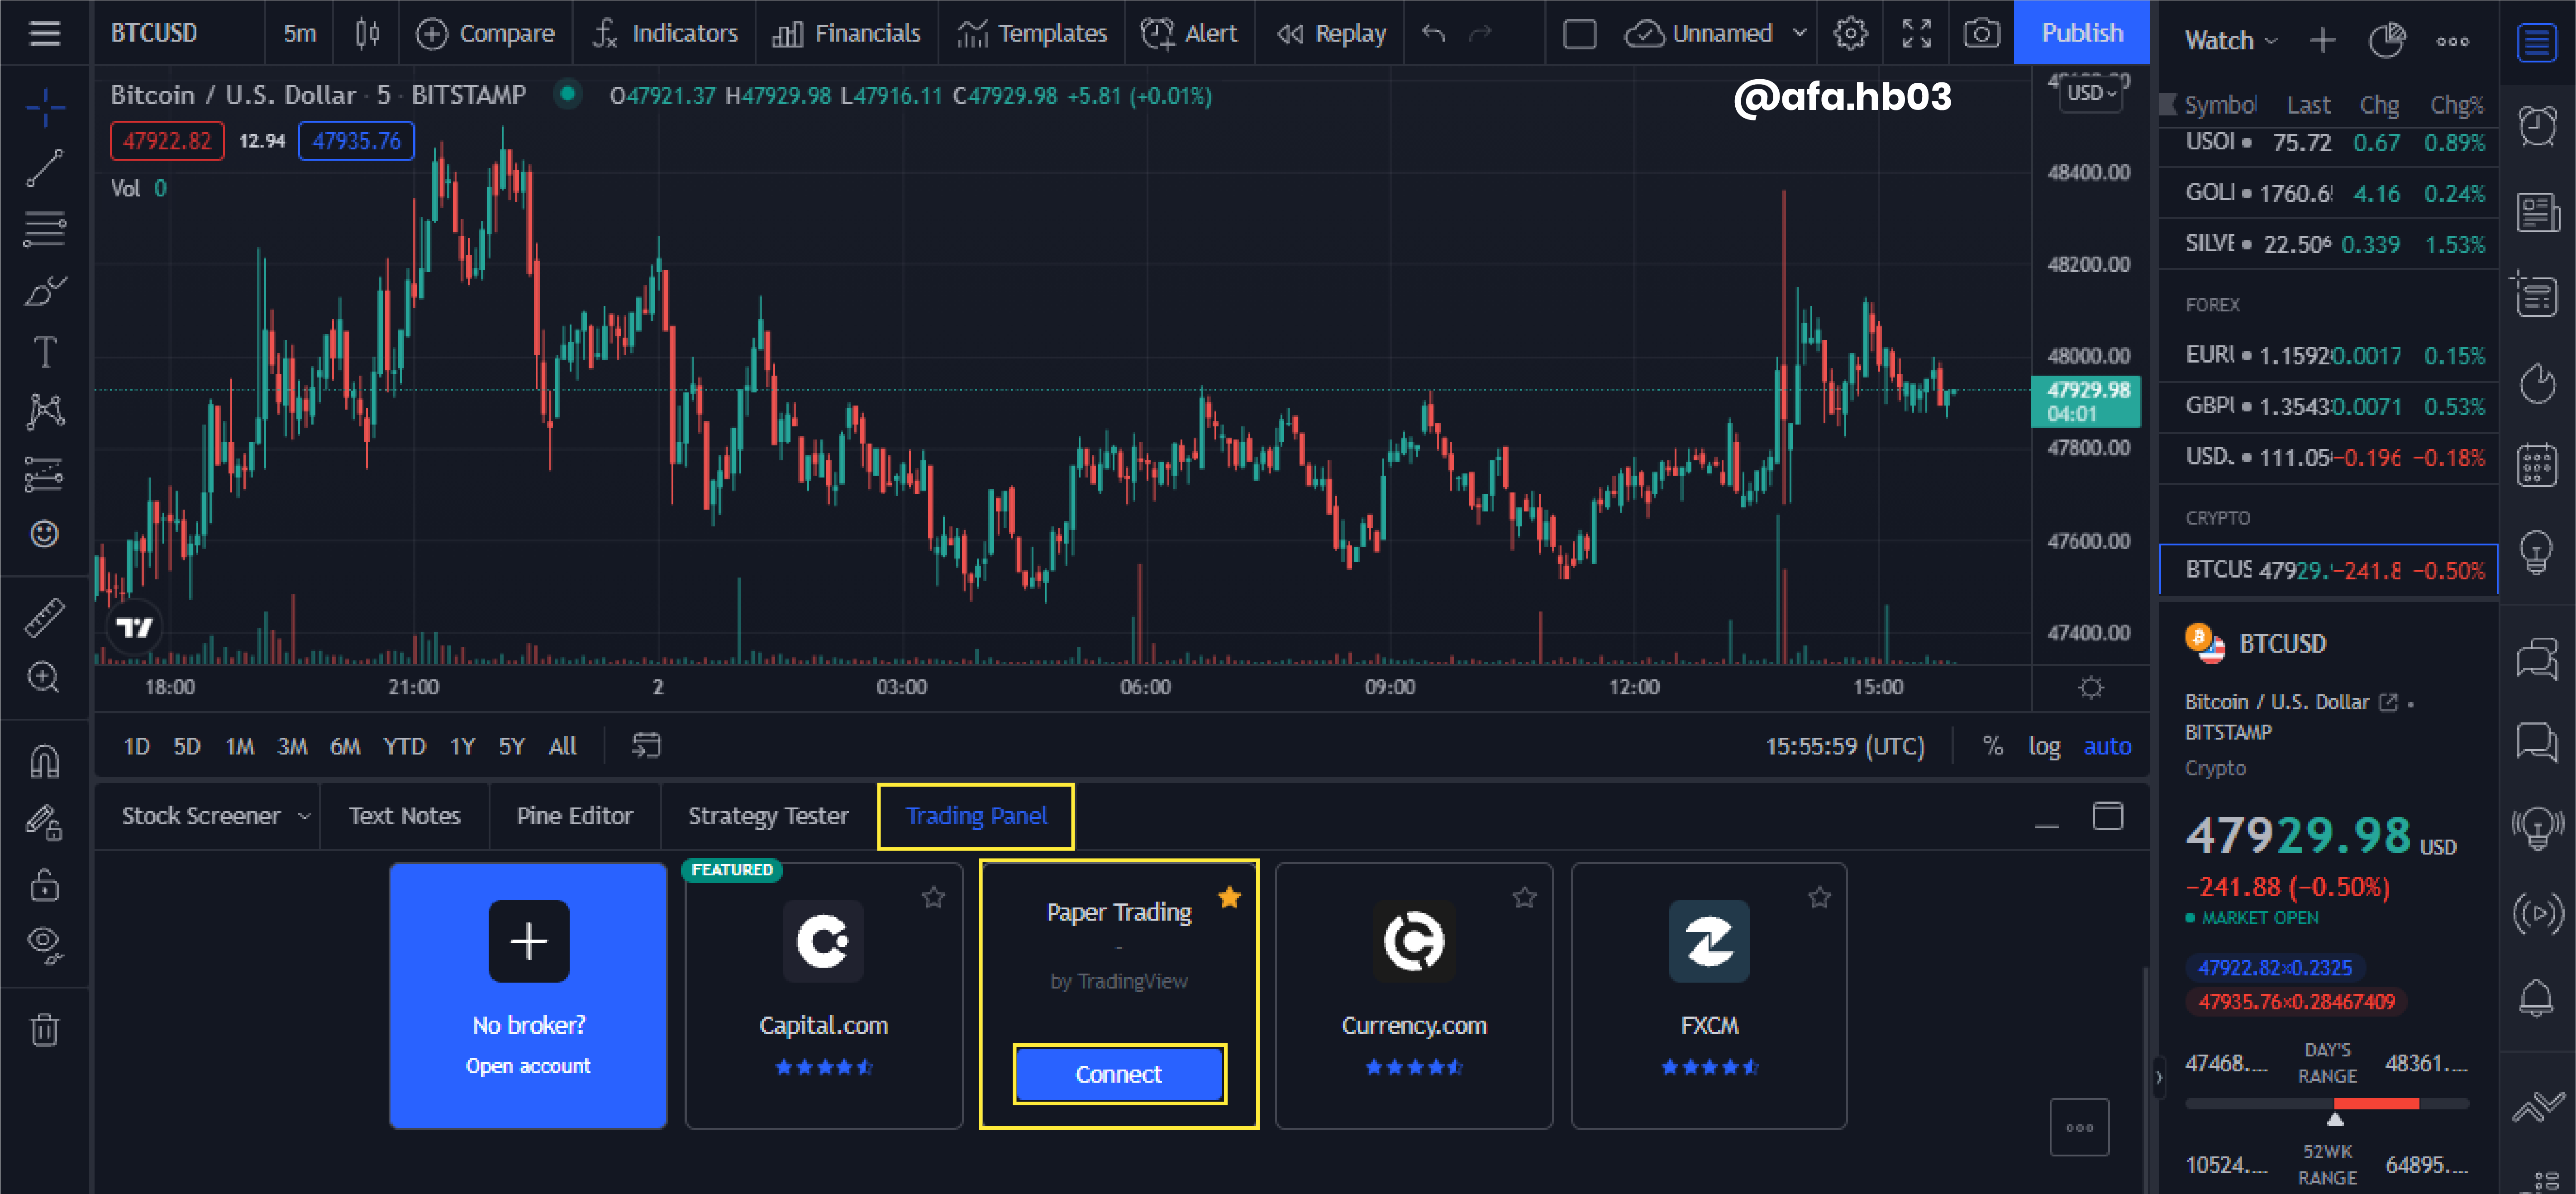Viewport: 2576px width, 1194px height.
Task: Toggle auto price scale
Action: (2107, 746)
